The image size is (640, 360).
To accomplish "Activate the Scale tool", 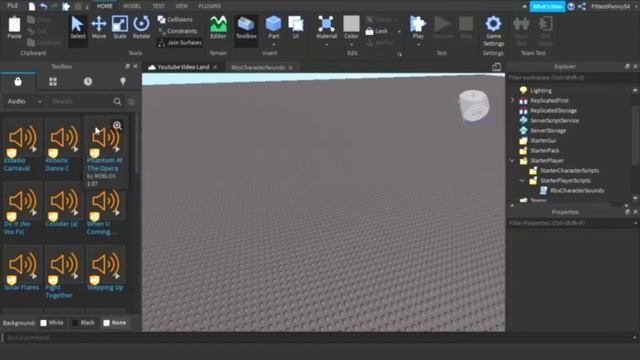I will [x=120, y=28].
